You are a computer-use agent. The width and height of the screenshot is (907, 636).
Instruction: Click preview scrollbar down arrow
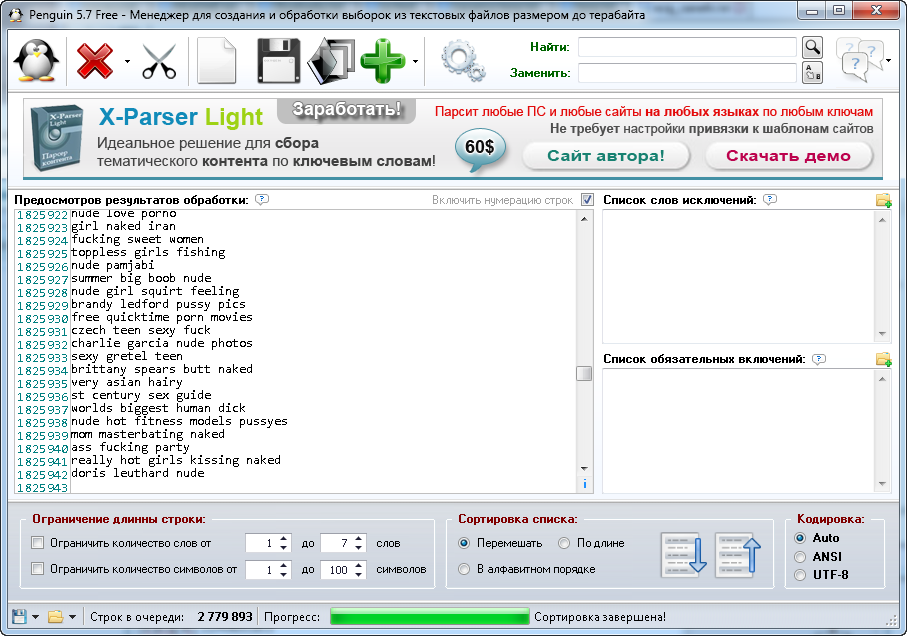pyautogui.click(x=584, y=468)
